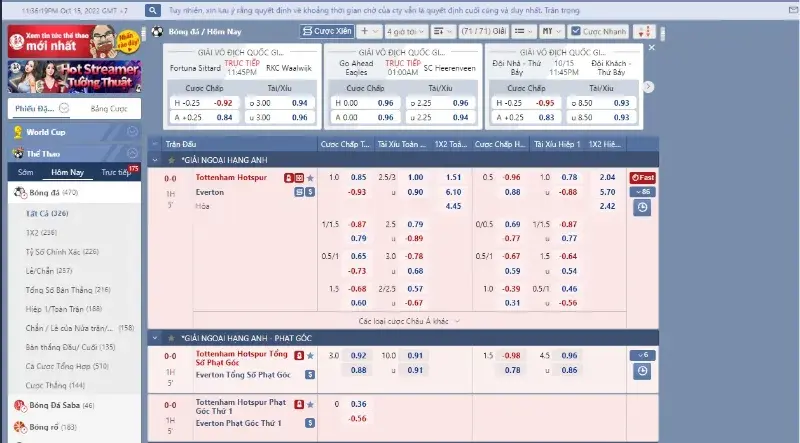This screenshot has width=800, height=443.
Task: Open the Phiếu Đặ... bet slip tab
Action: (x=41, y=108)
